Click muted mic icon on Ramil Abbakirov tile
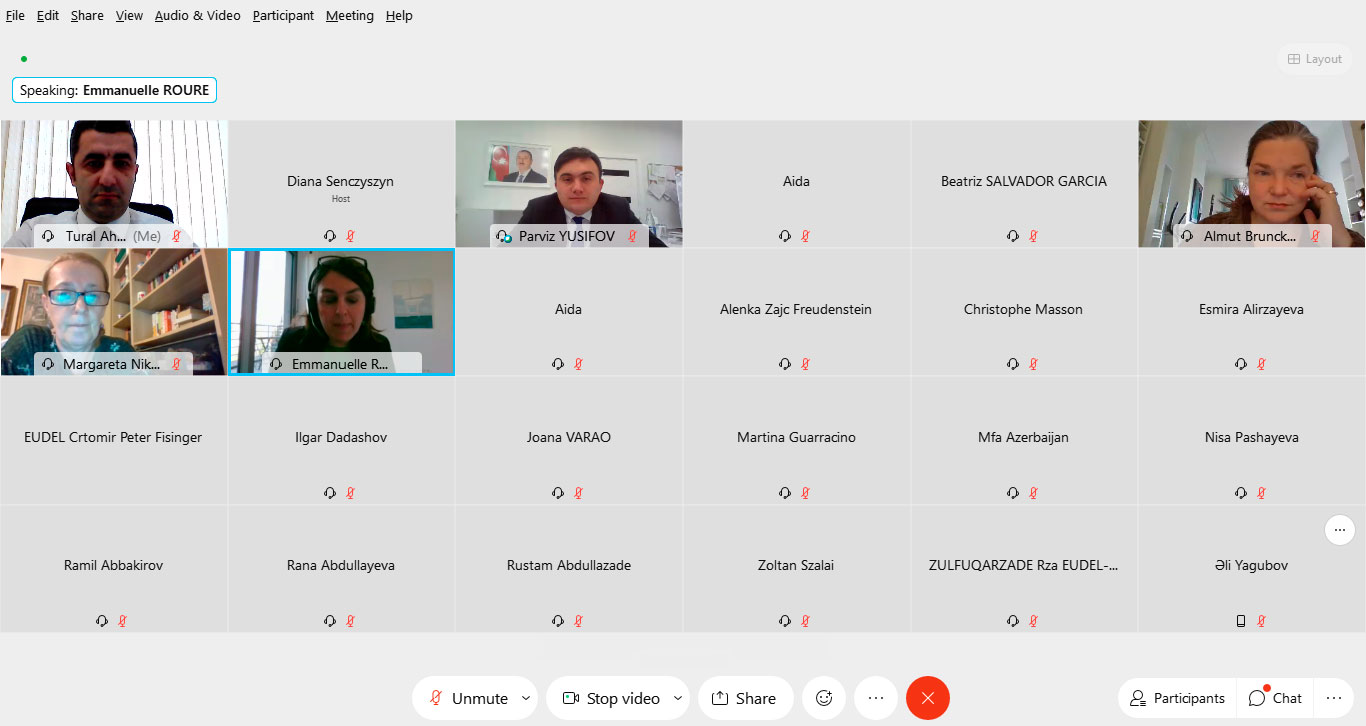 point(123,620)
